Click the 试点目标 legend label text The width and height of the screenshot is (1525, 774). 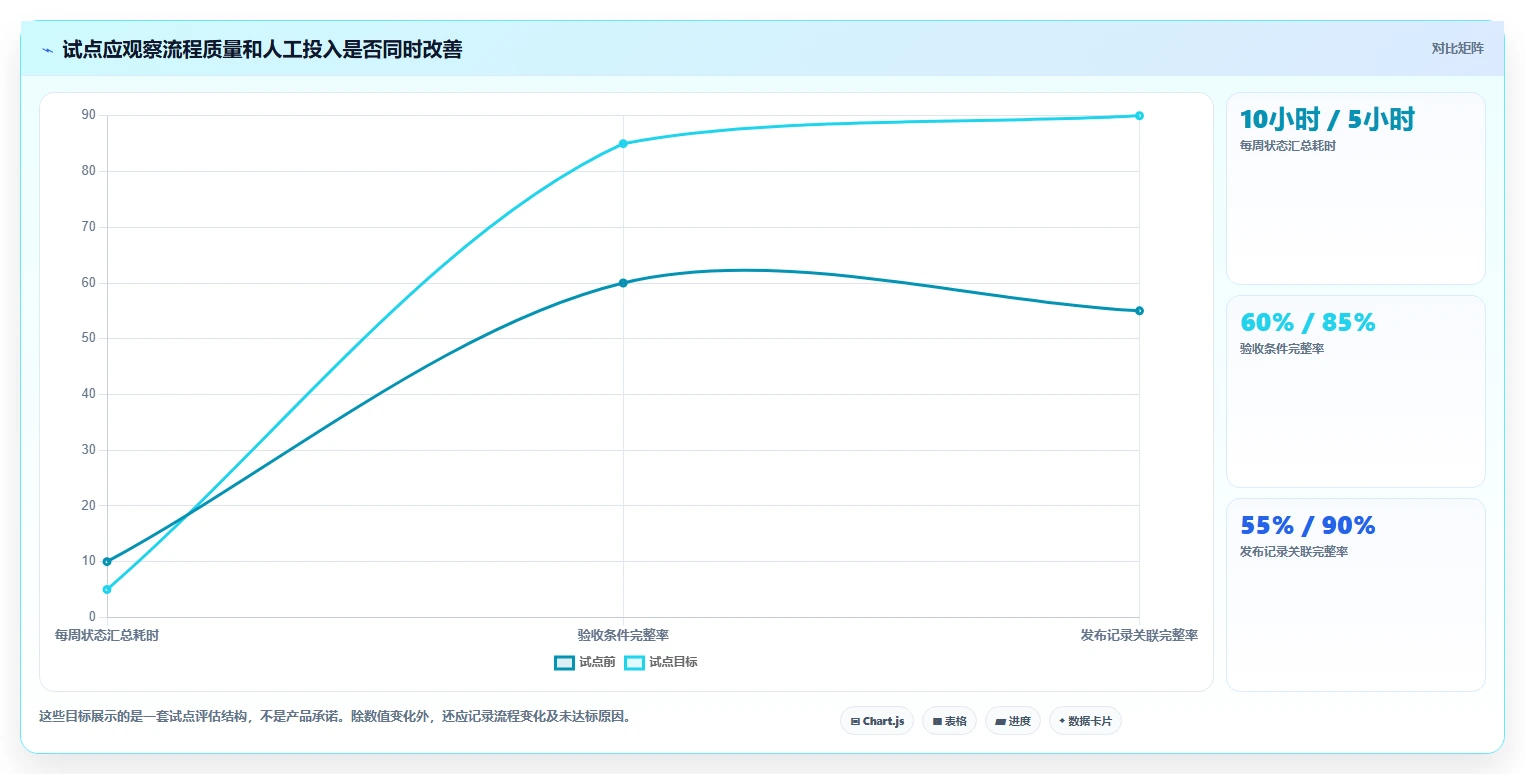673,662
